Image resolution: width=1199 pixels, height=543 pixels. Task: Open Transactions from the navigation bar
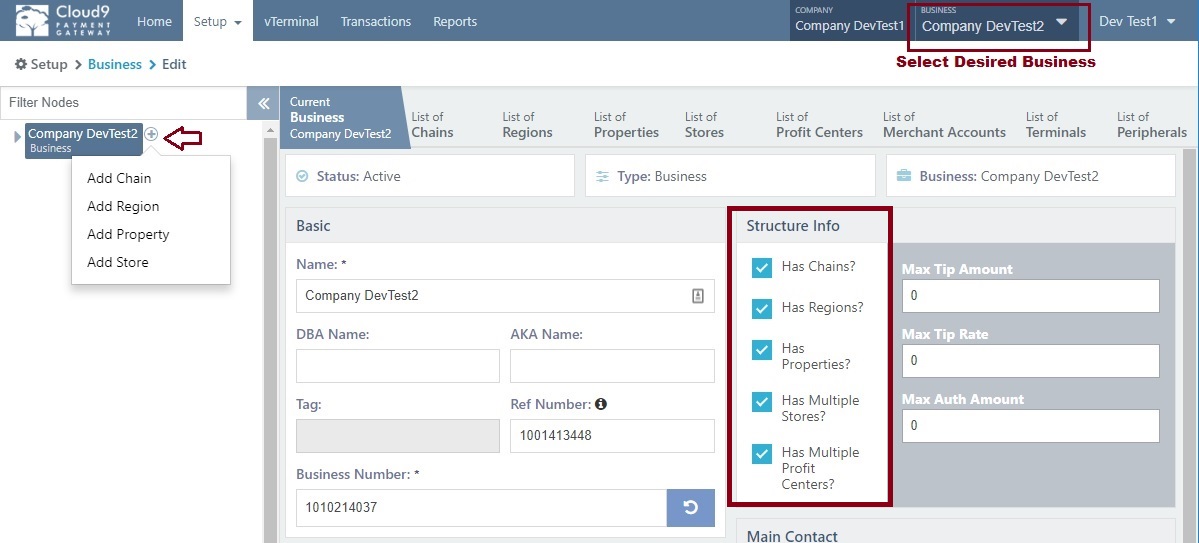375,21
